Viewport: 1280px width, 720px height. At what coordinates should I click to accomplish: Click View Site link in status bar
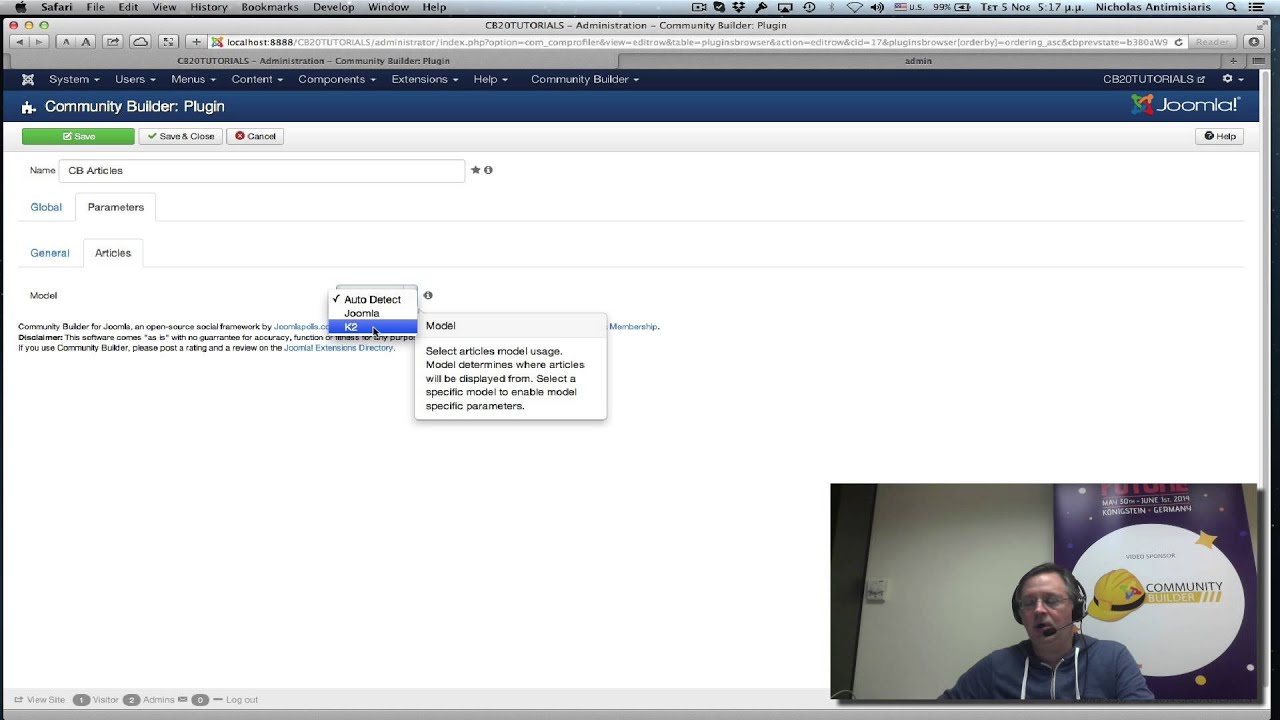click(40, 700)
